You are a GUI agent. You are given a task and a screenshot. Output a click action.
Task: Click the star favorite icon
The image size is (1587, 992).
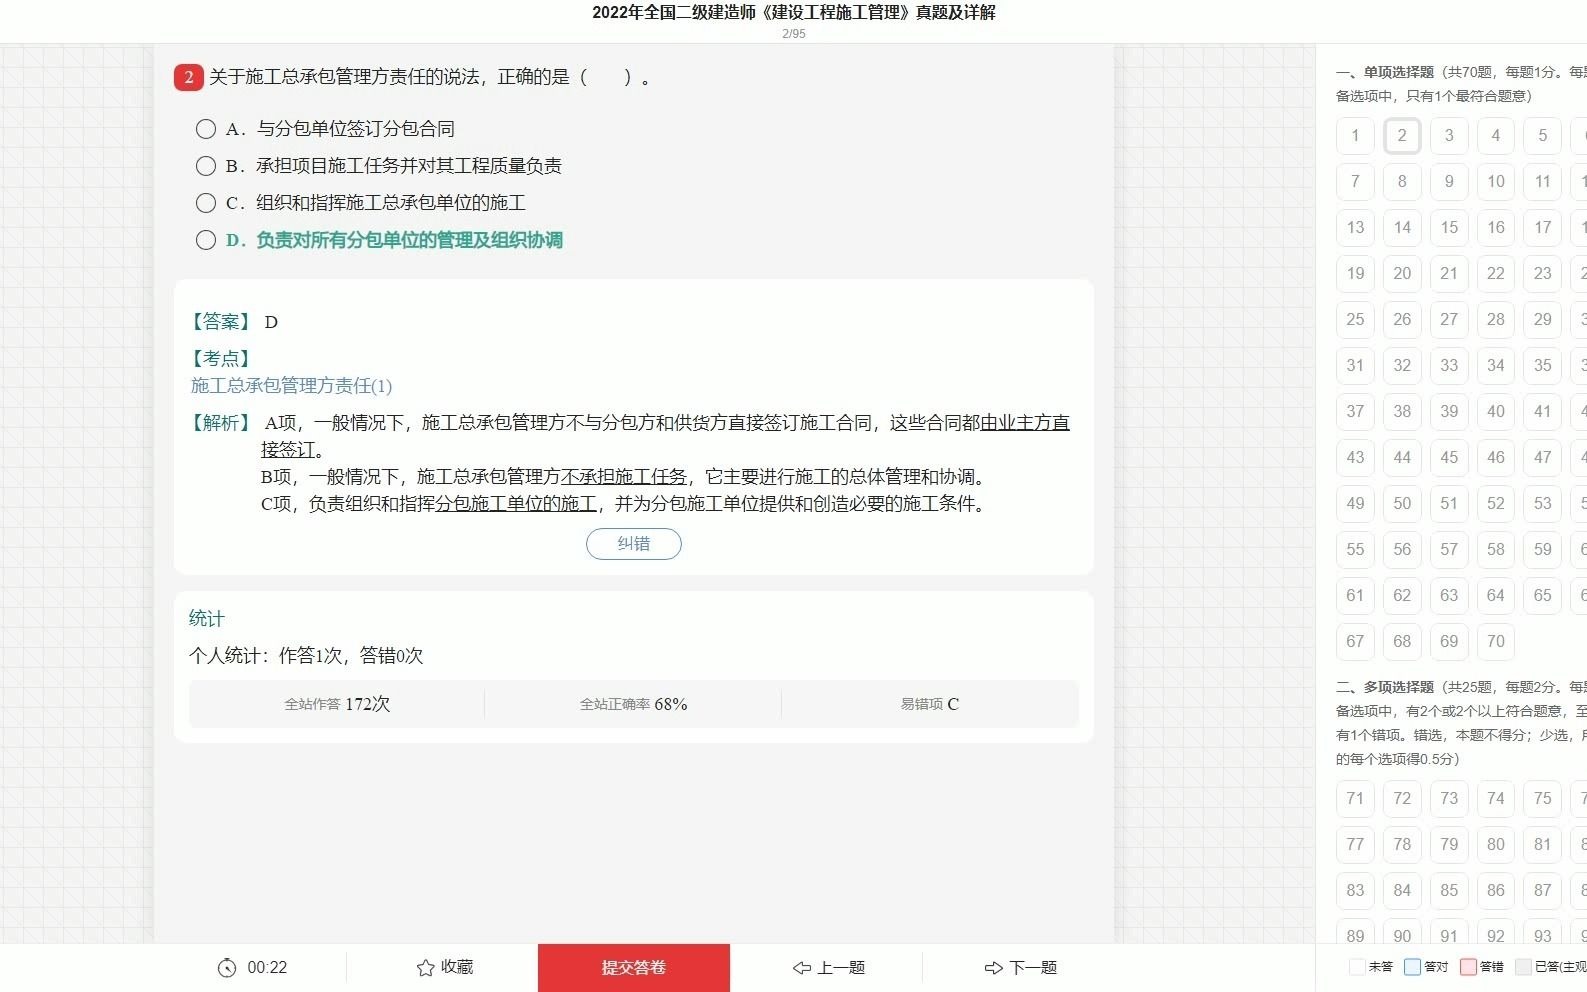[425, 968]
